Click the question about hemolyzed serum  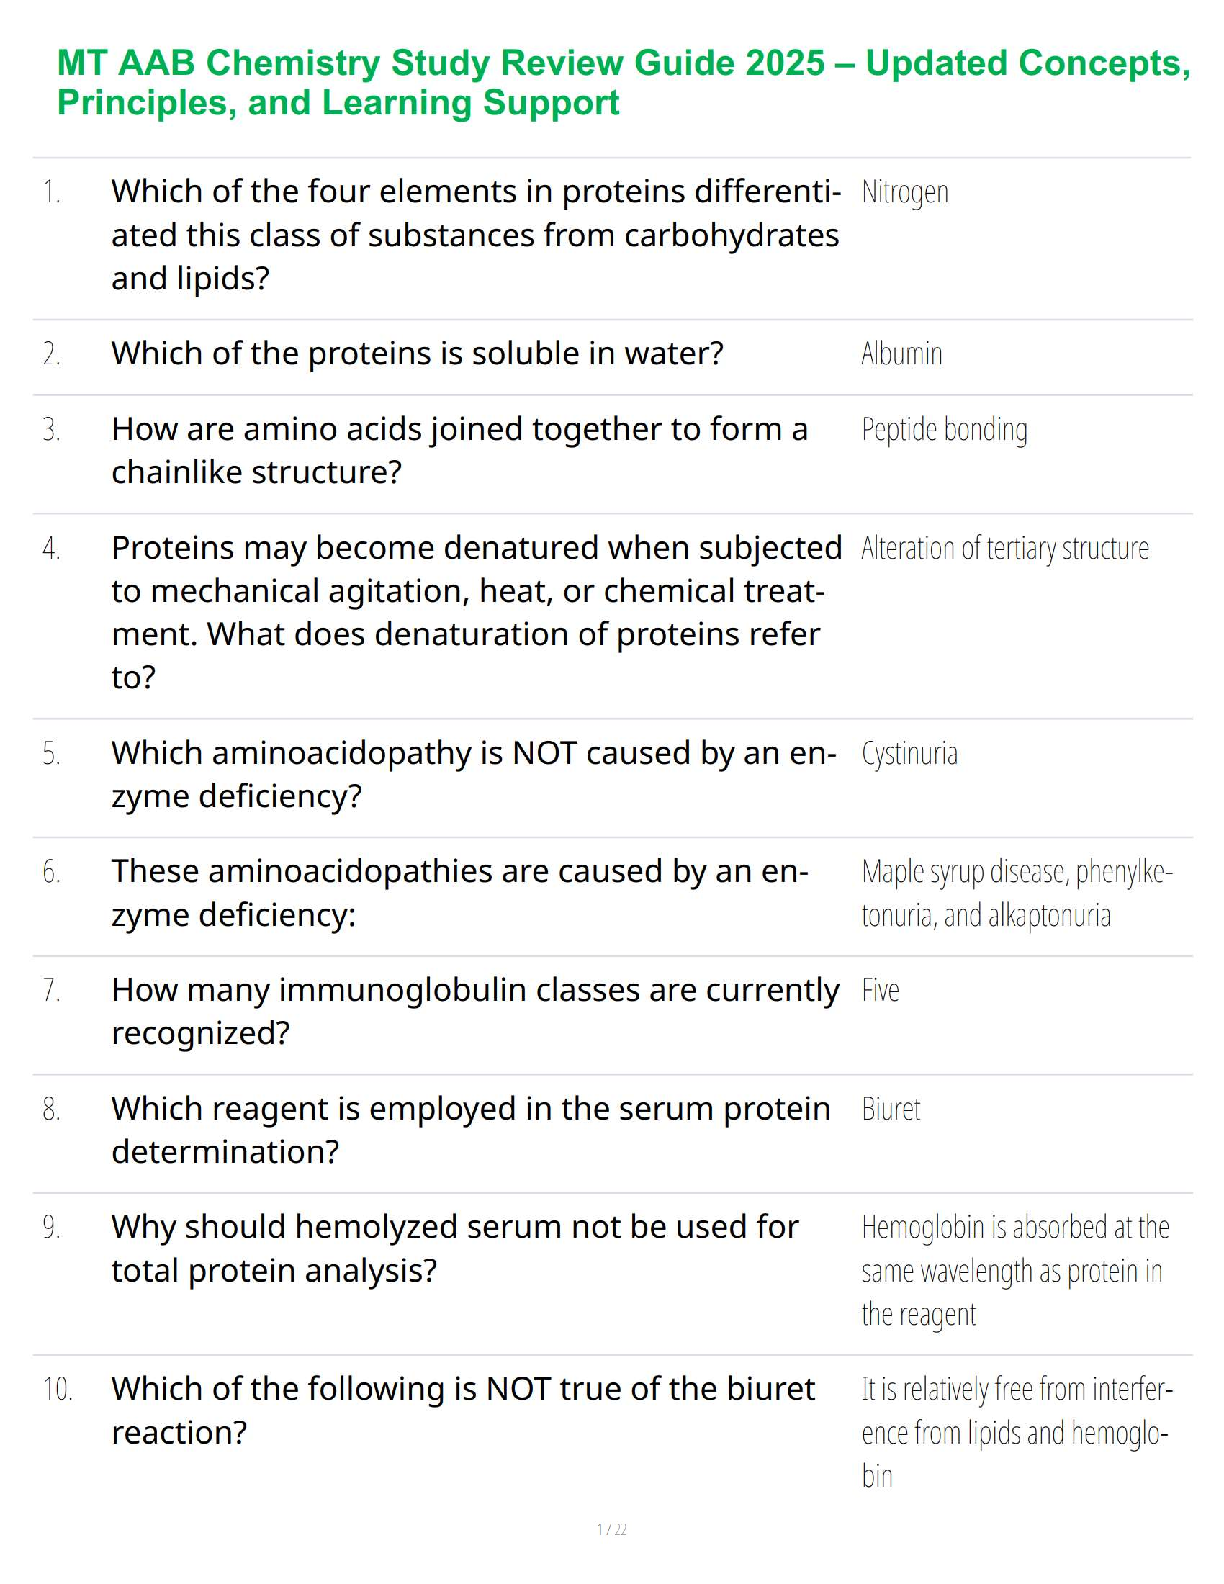(x=455, y=1248)
